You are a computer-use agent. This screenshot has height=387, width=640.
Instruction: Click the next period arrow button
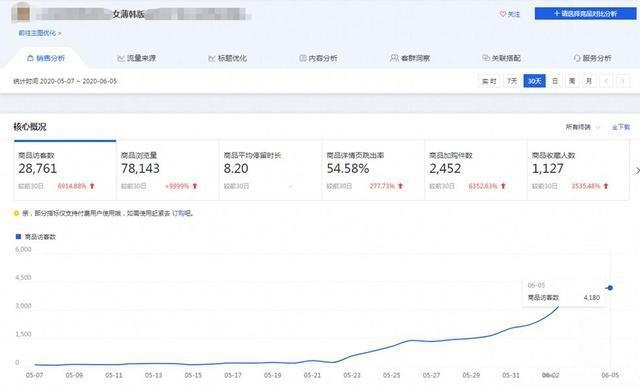623,81
